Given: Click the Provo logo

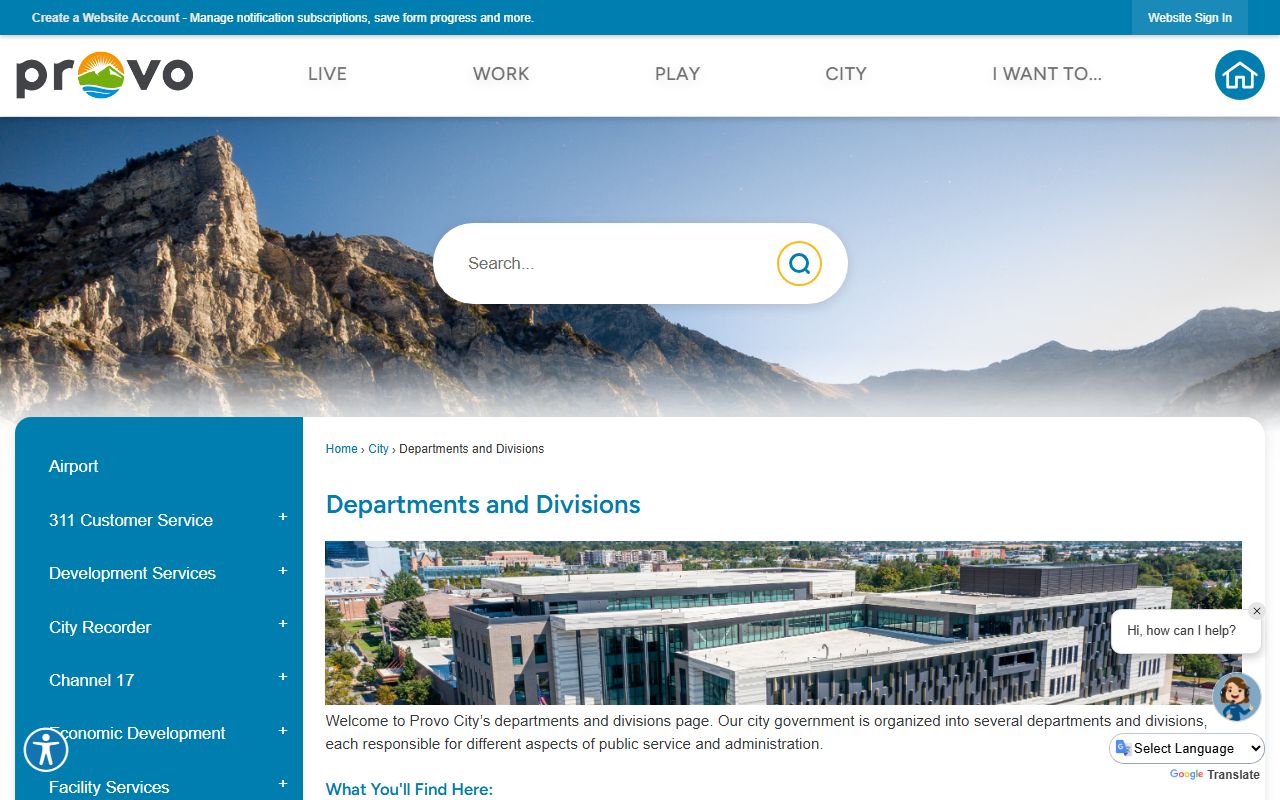Looking at the screenshot, I should click(x=104, y=75).
